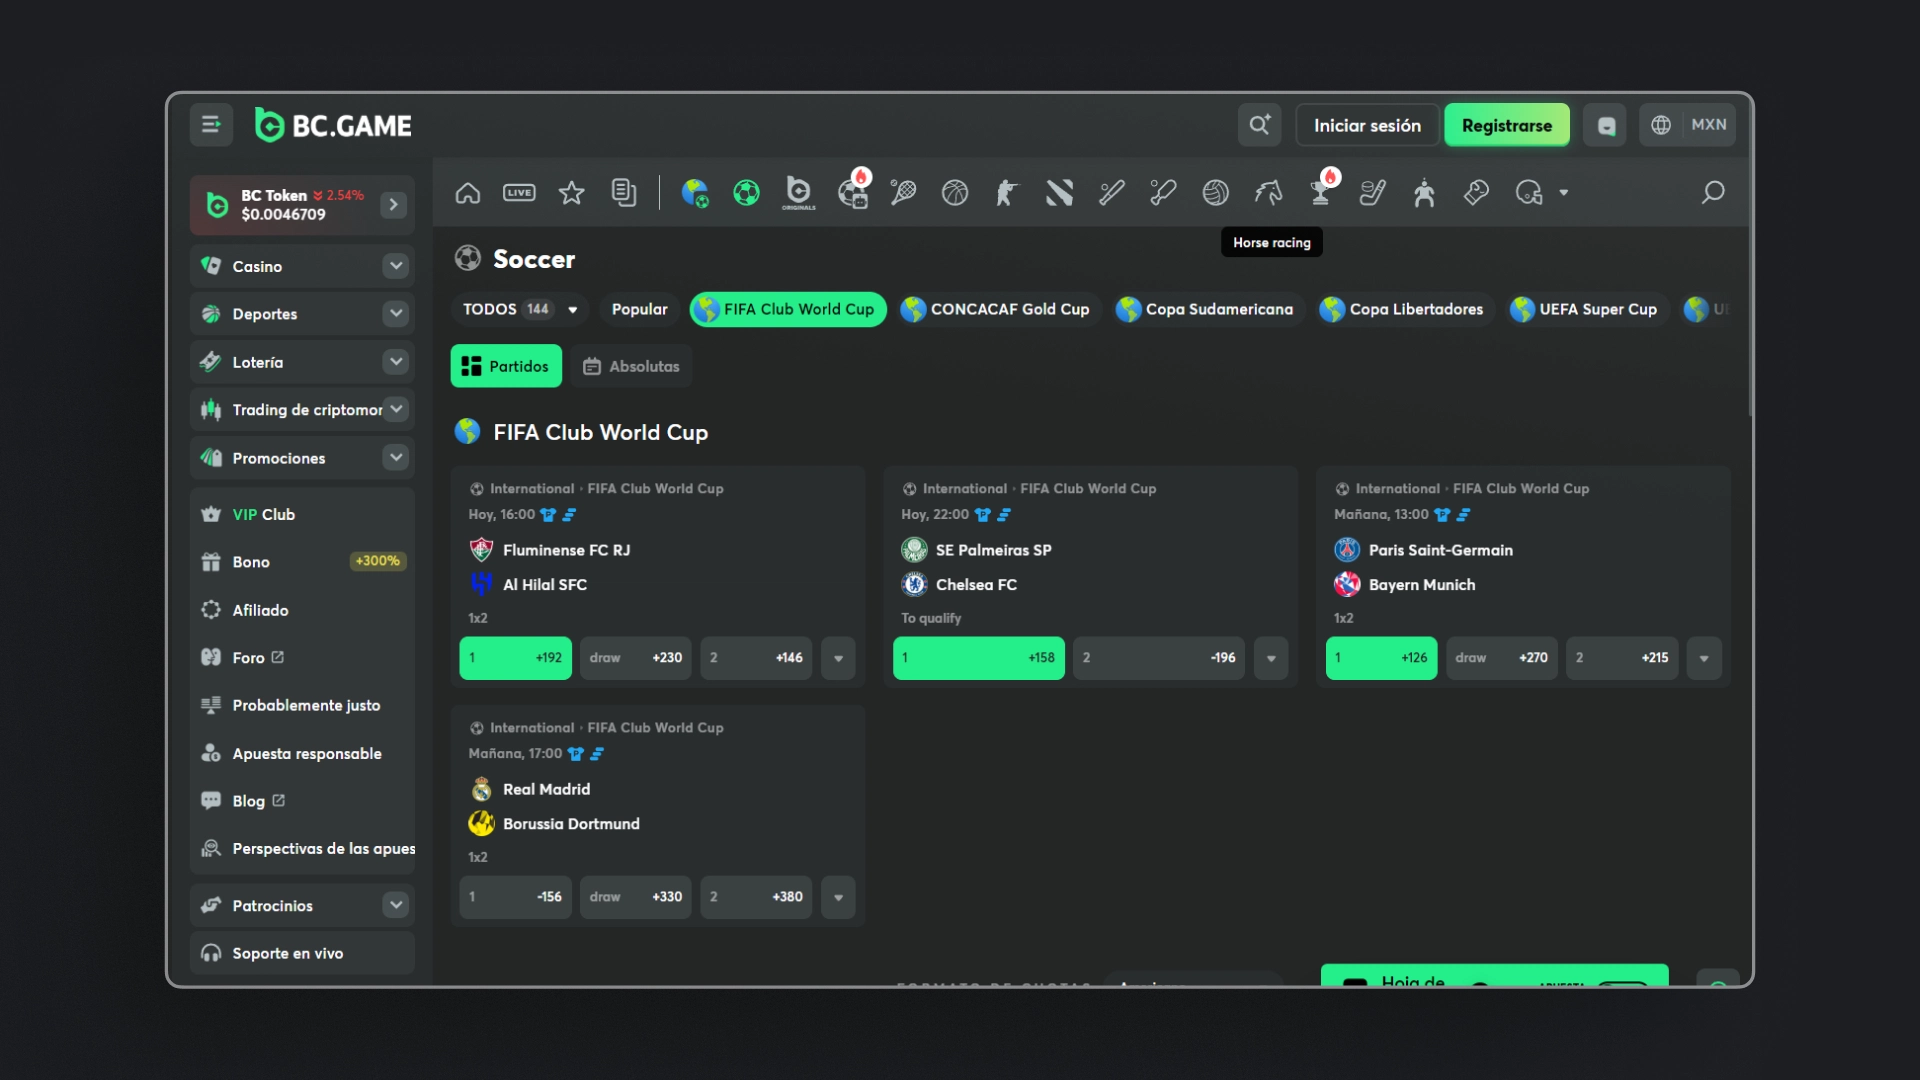
Task: Open MXN currency selector
Action: tap(1709, 125)
